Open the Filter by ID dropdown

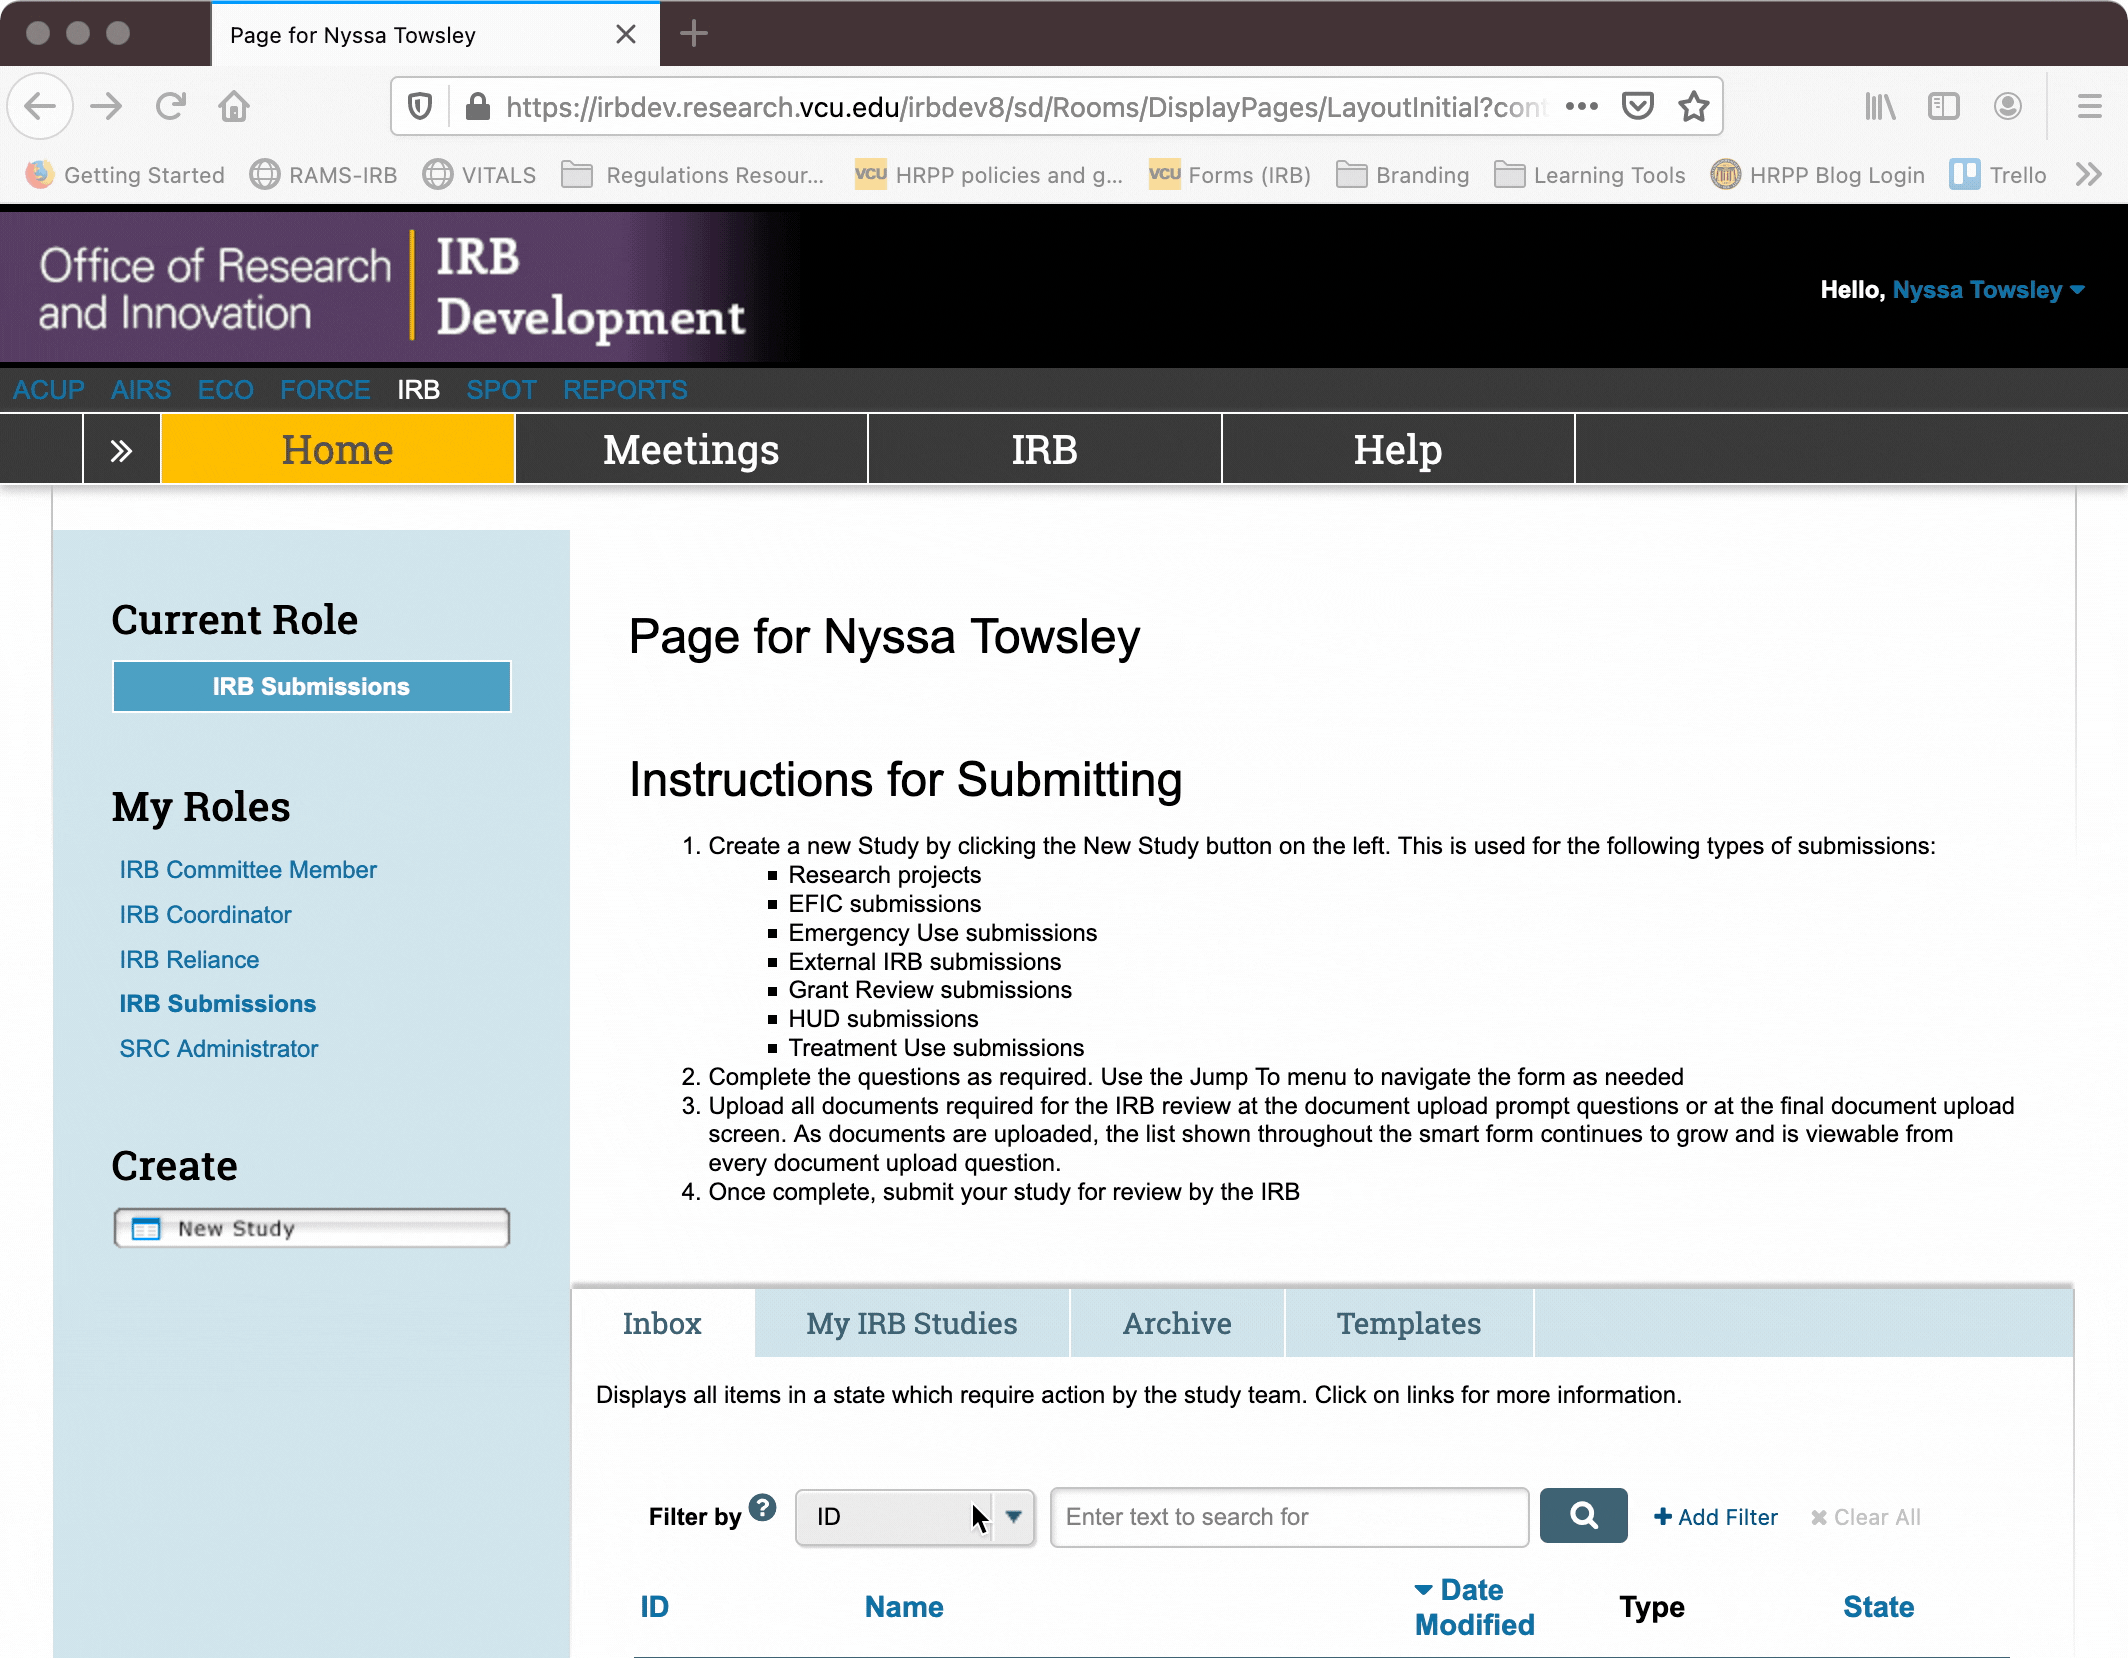pos(914,1517)
